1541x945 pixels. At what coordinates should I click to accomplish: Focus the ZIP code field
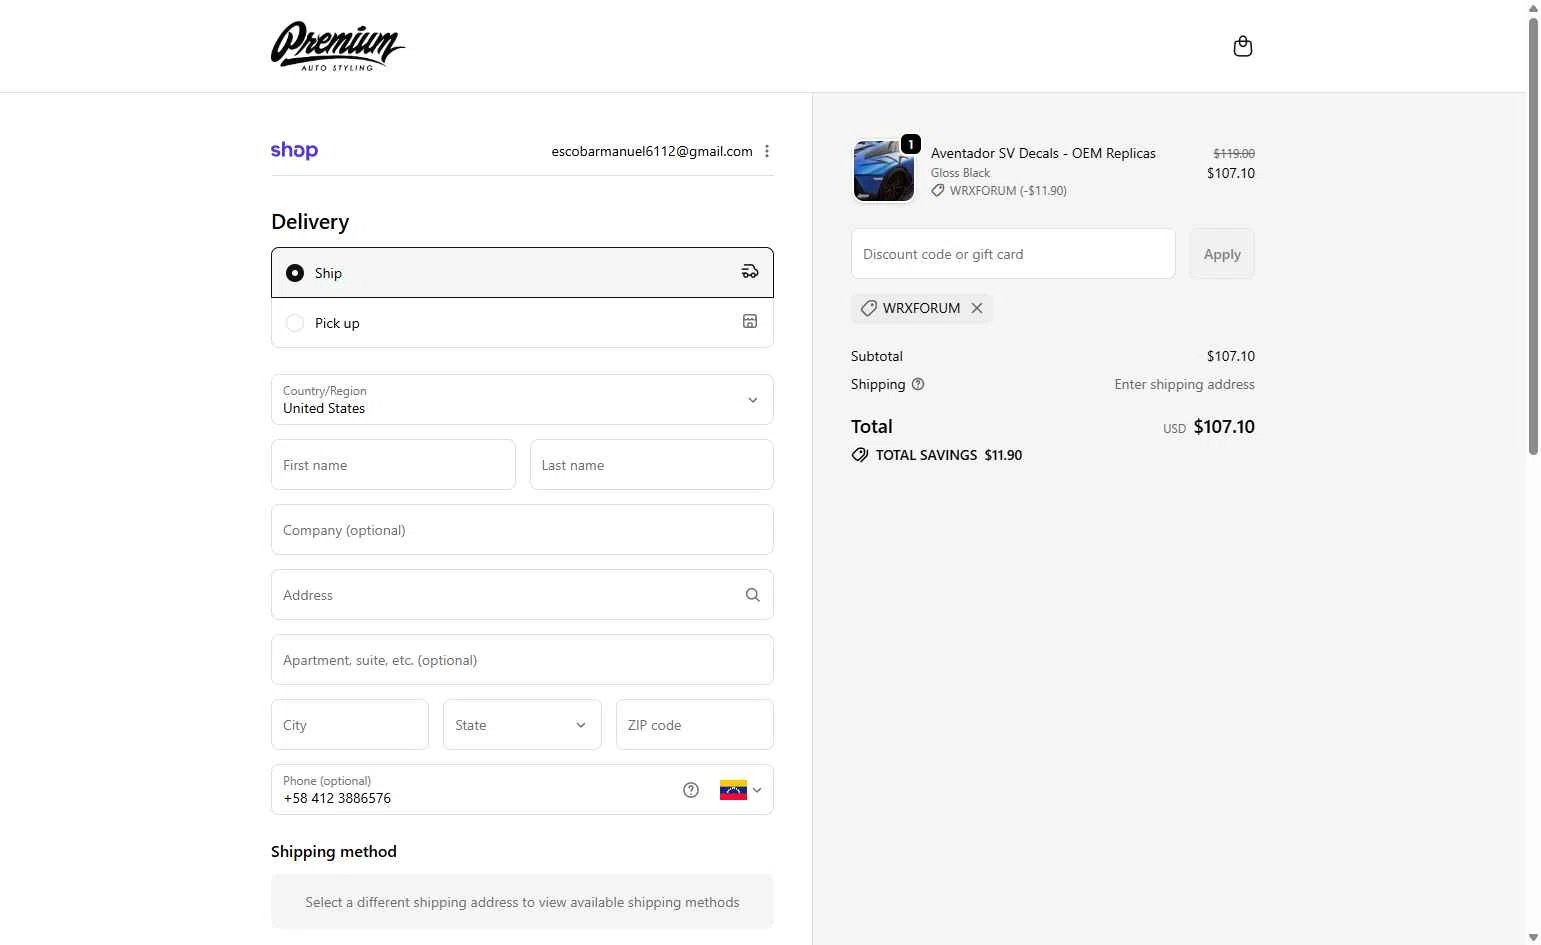(695, 725)
